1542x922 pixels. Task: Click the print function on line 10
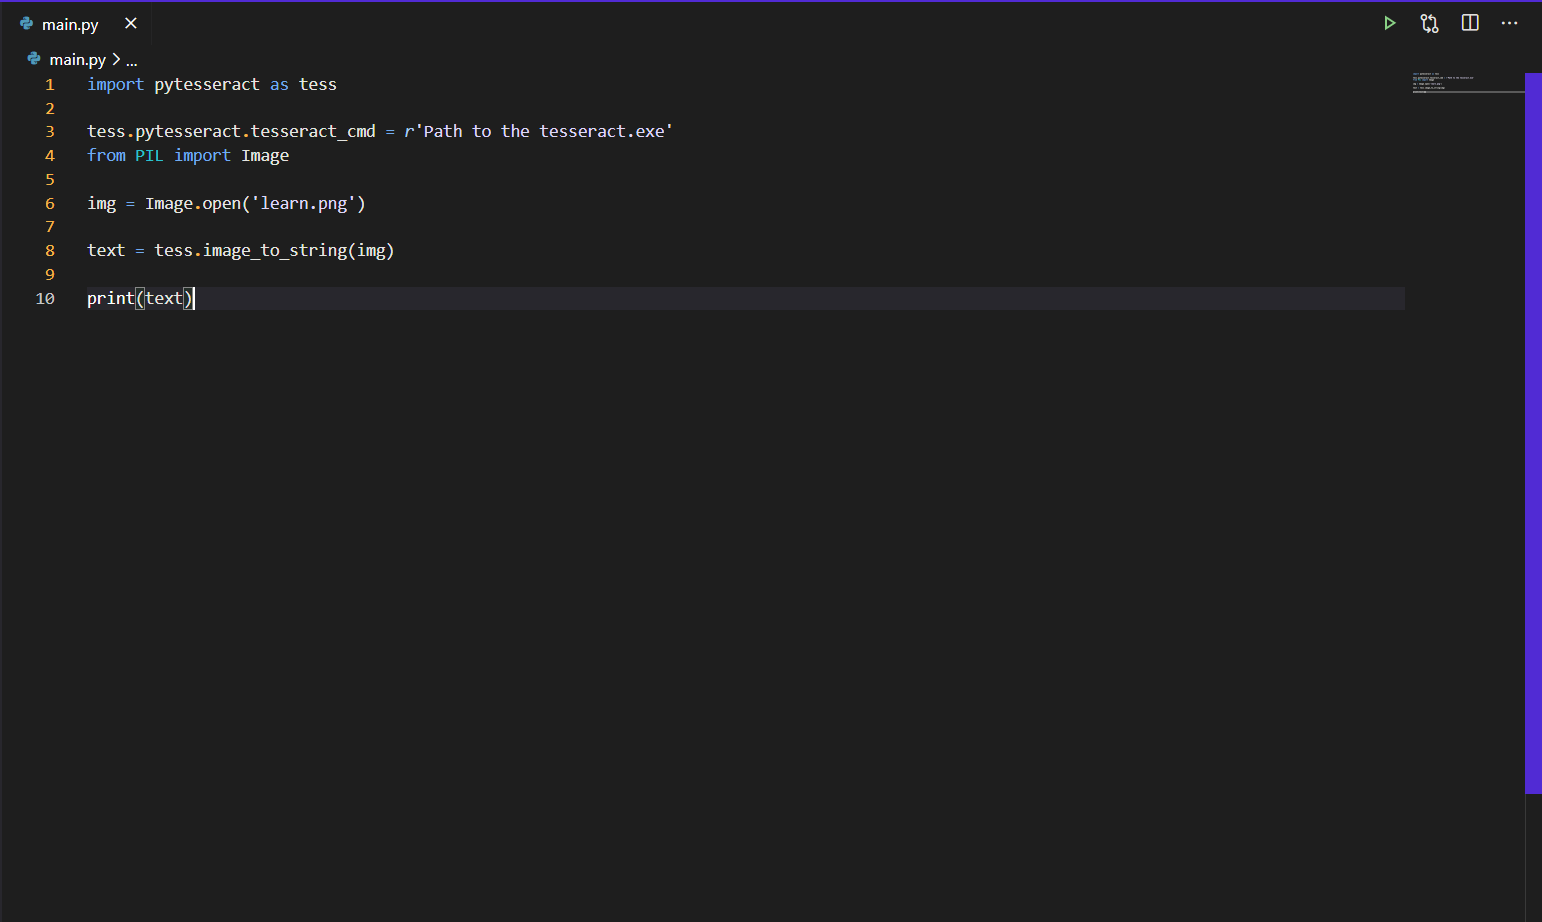tap(111, 299)
